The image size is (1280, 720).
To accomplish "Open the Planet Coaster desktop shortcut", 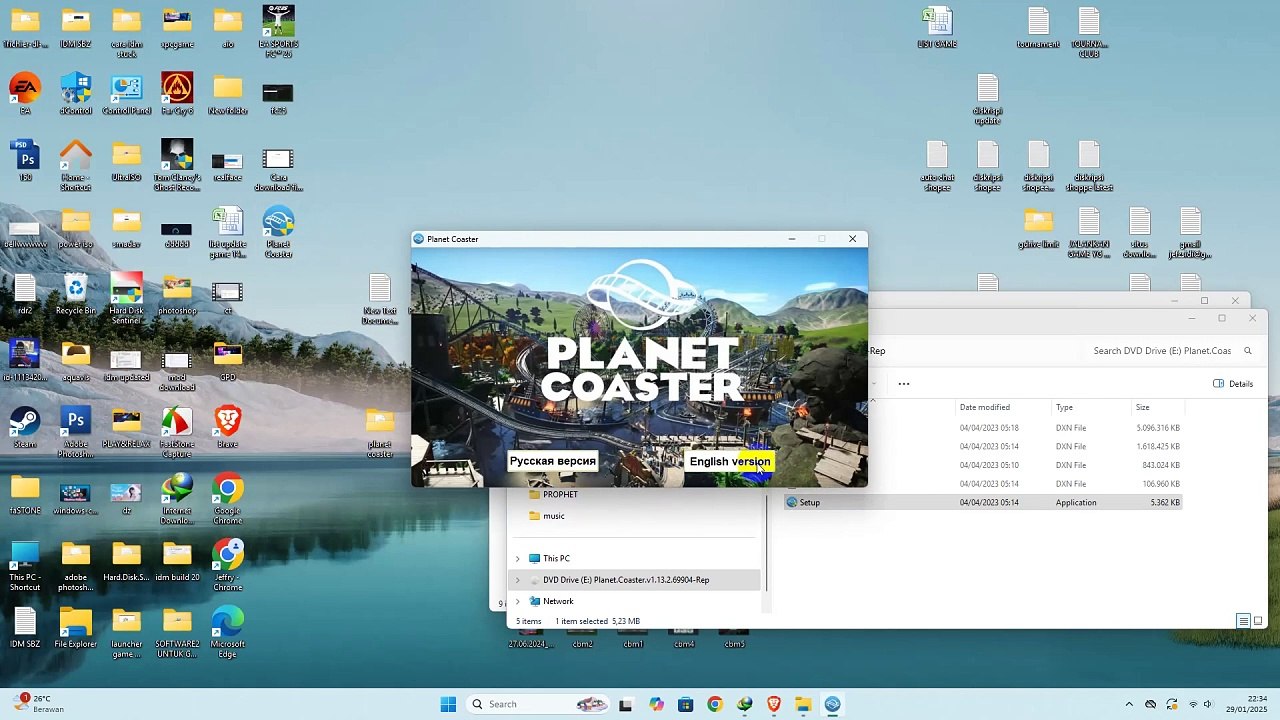I will (278, 232).
